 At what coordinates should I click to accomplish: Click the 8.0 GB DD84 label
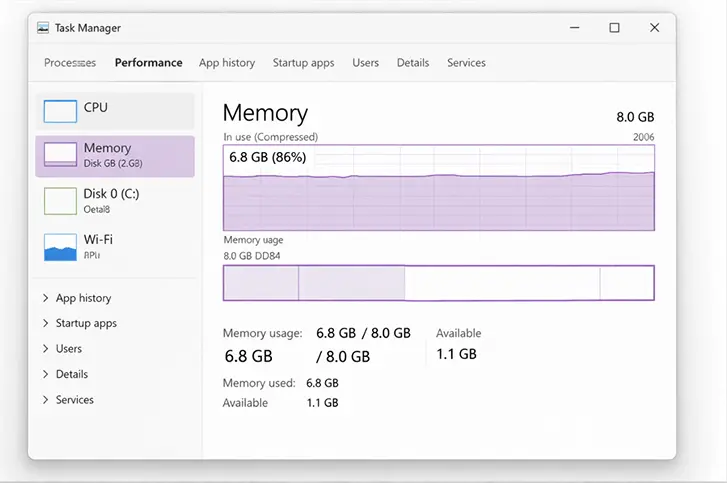[252, 256]
